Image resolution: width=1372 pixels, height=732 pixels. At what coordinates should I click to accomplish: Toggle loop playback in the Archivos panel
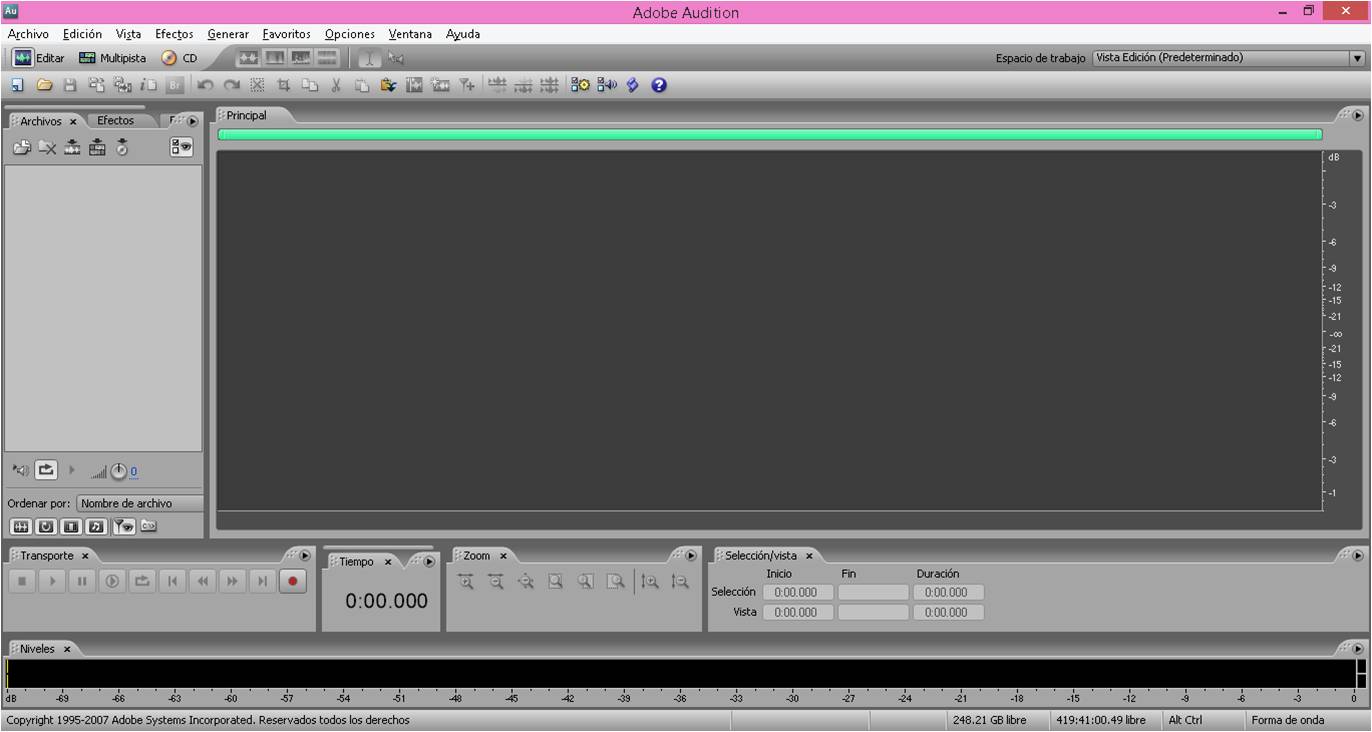46,470
